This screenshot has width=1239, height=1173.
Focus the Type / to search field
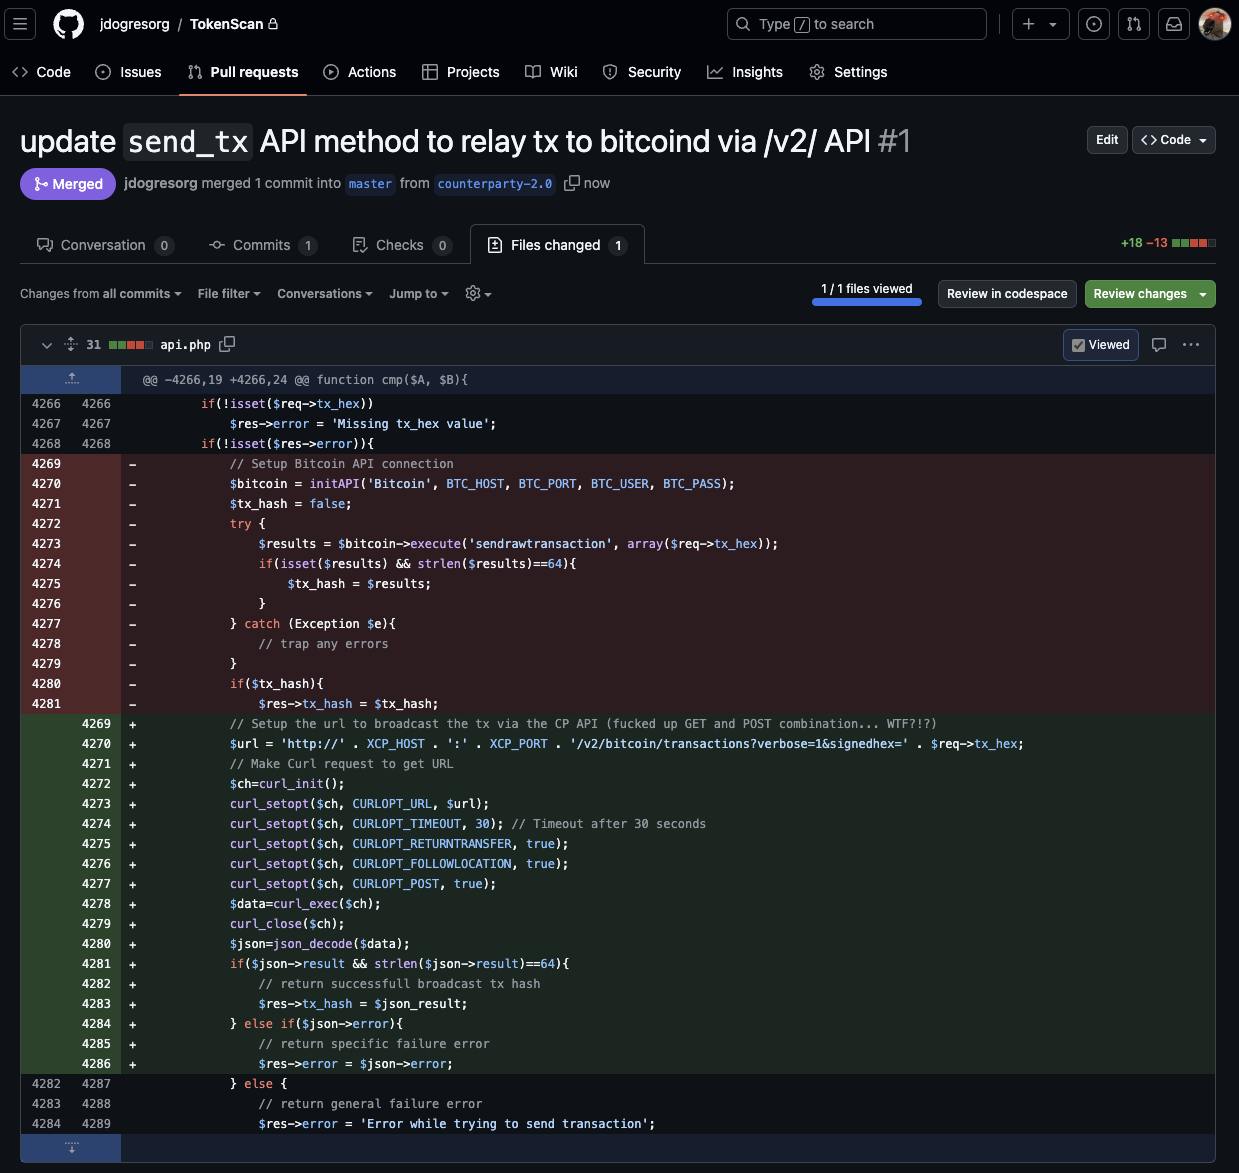[856, 24]
